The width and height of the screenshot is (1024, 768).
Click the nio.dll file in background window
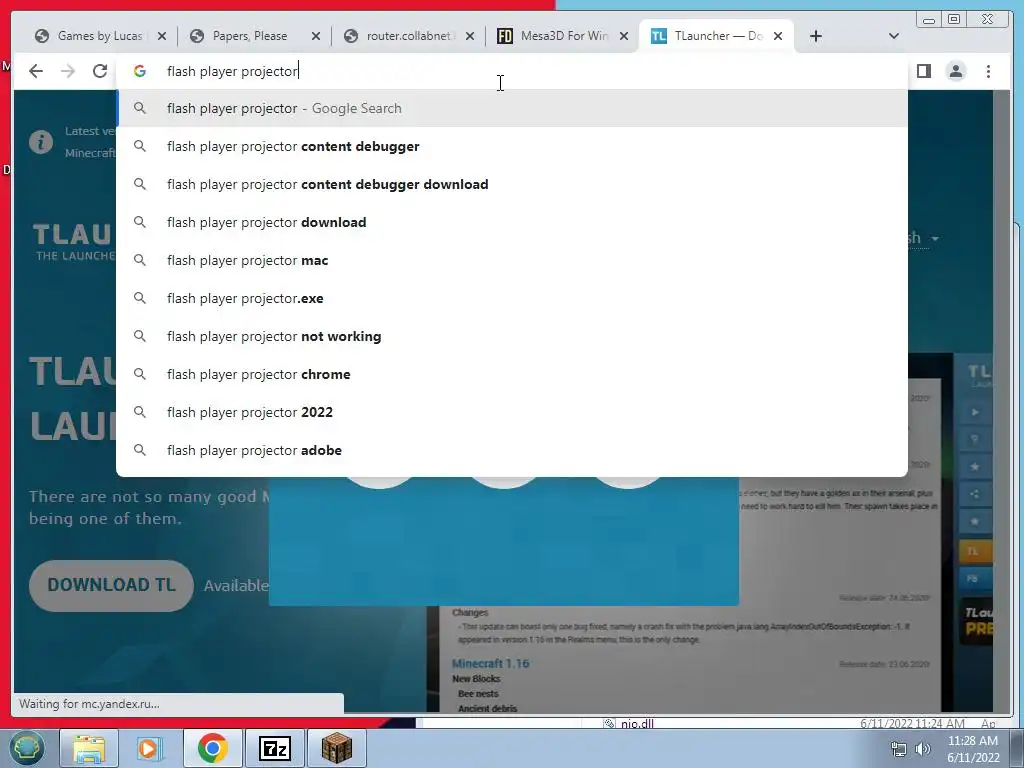tap(637, 724)
